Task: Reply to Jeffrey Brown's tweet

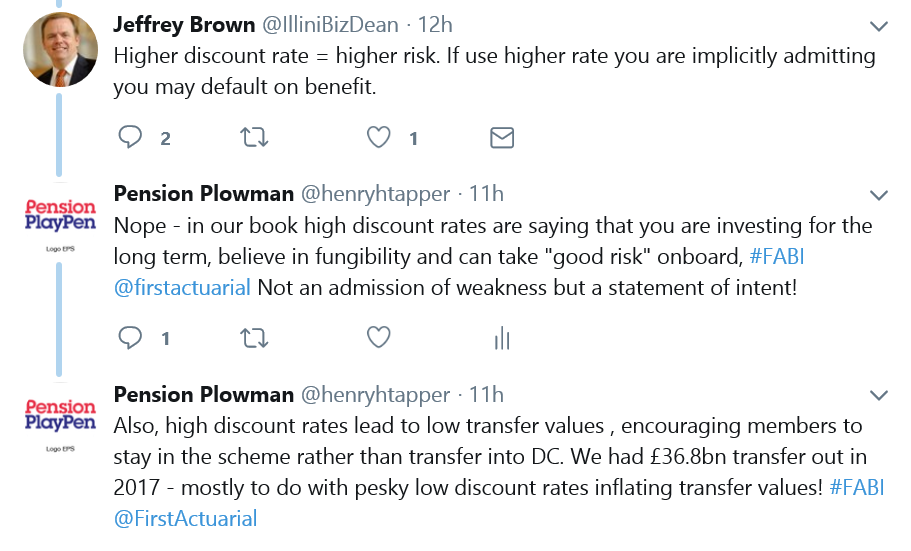Action: pos(130,138)
